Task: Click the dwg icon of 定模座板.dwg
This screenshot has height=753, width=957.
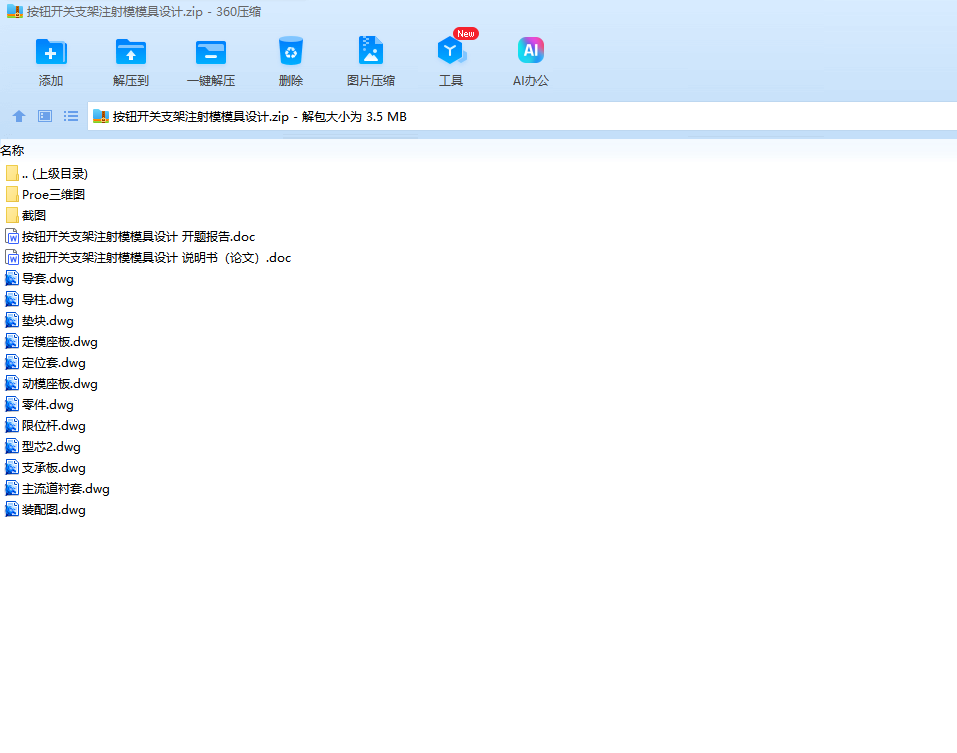Action: pyautogui.click(x=12, y=342)
